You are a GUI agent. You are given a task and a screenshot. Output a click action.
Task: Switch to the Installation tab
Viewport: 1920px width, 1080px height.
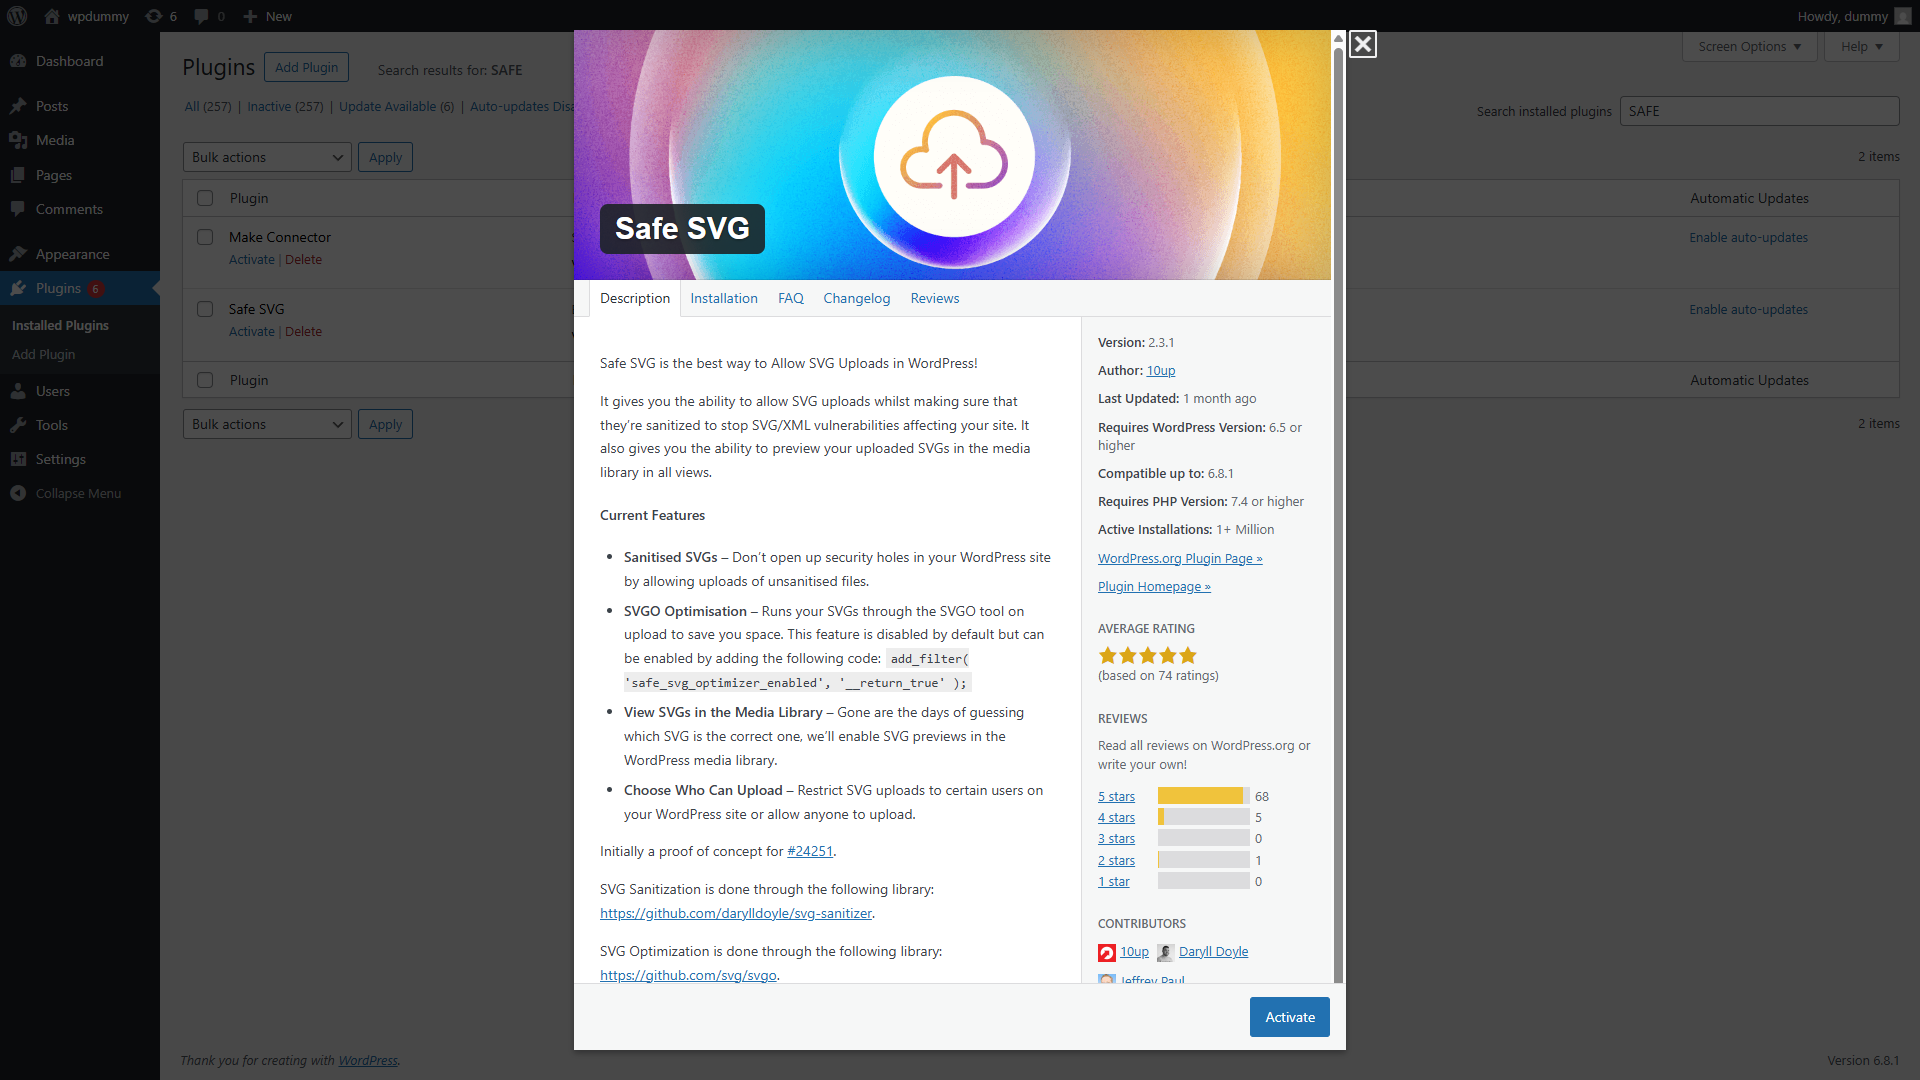(724, 298)
